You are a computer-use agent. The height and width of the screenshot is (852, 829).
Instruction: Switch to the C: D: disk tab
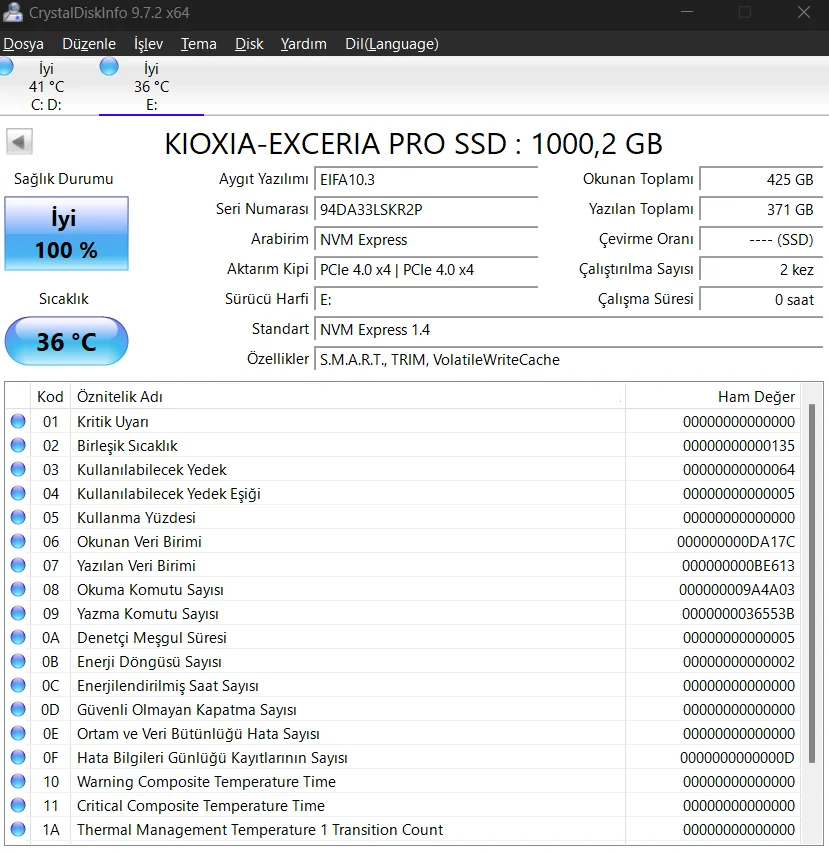click(x=46, y=87)
